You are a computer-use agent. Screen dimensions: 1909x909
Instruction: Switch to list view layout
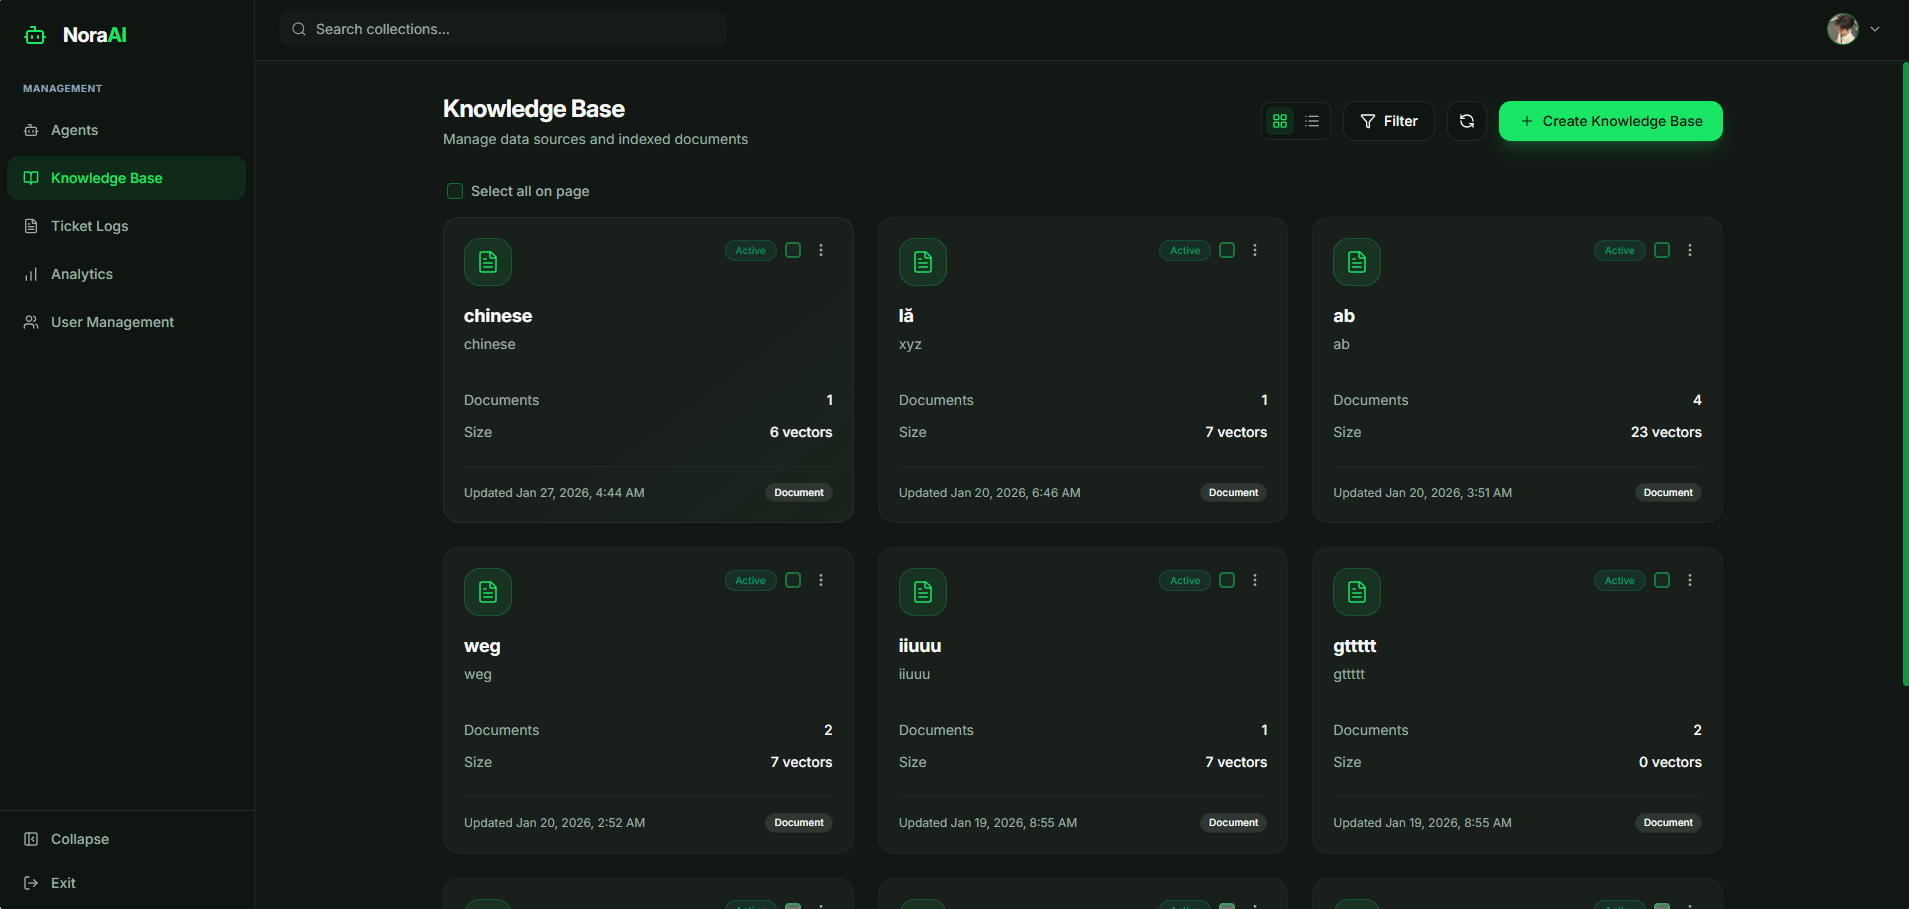(x=1312, y=121)
